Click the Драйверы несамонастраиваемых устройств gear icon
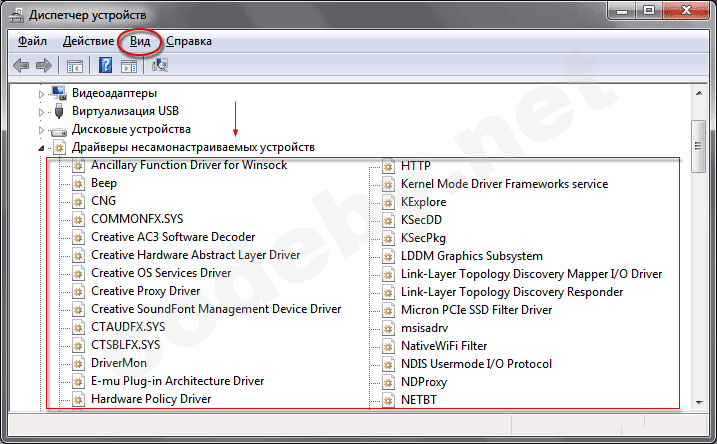717x444 pixels. tap(59, 148)
